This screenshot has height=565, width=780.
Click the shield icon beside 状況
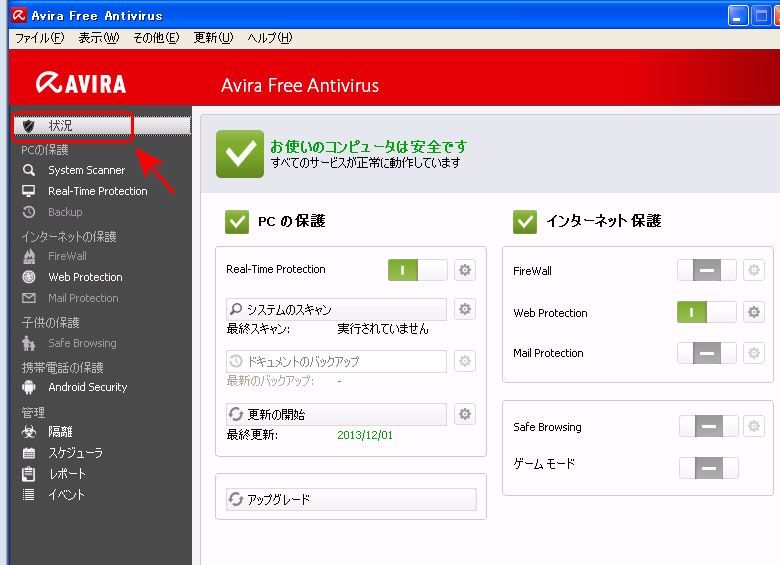(29, 126)
